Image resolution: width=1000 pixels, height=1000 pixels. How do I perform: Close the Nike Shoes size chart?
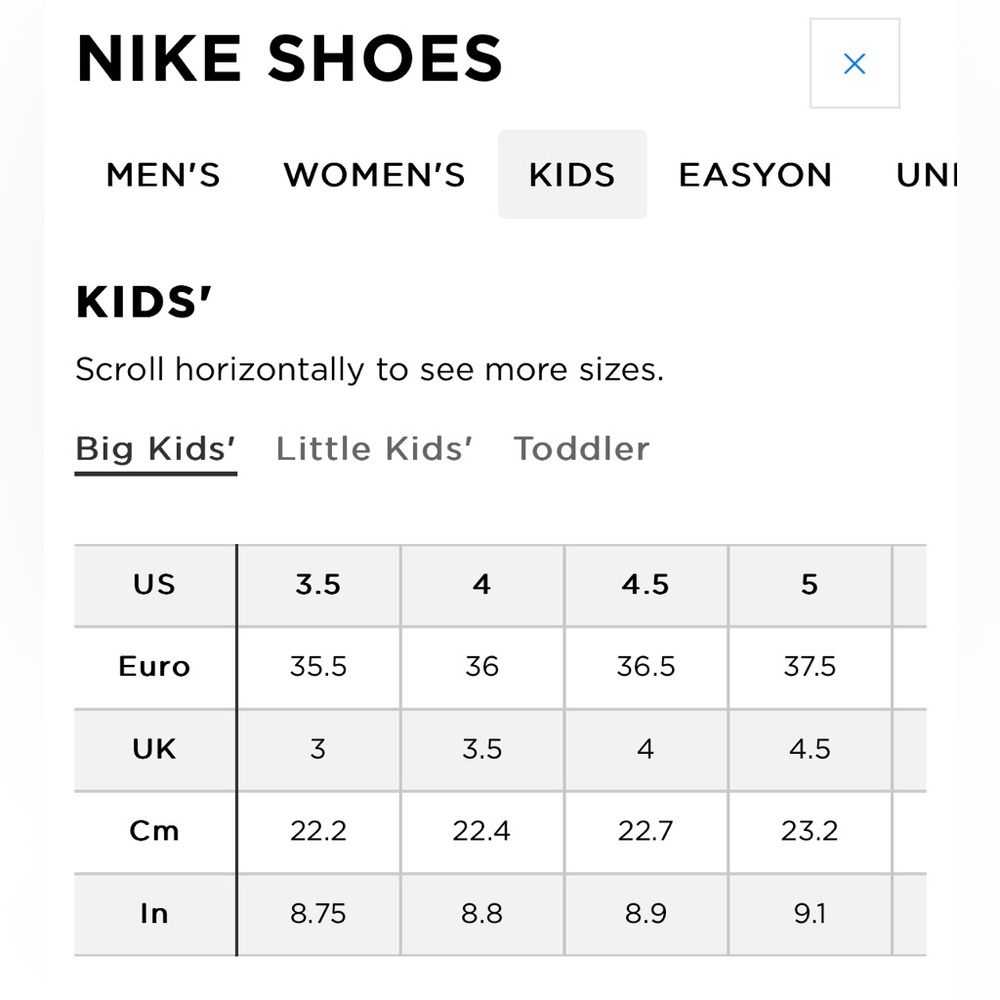854,64
